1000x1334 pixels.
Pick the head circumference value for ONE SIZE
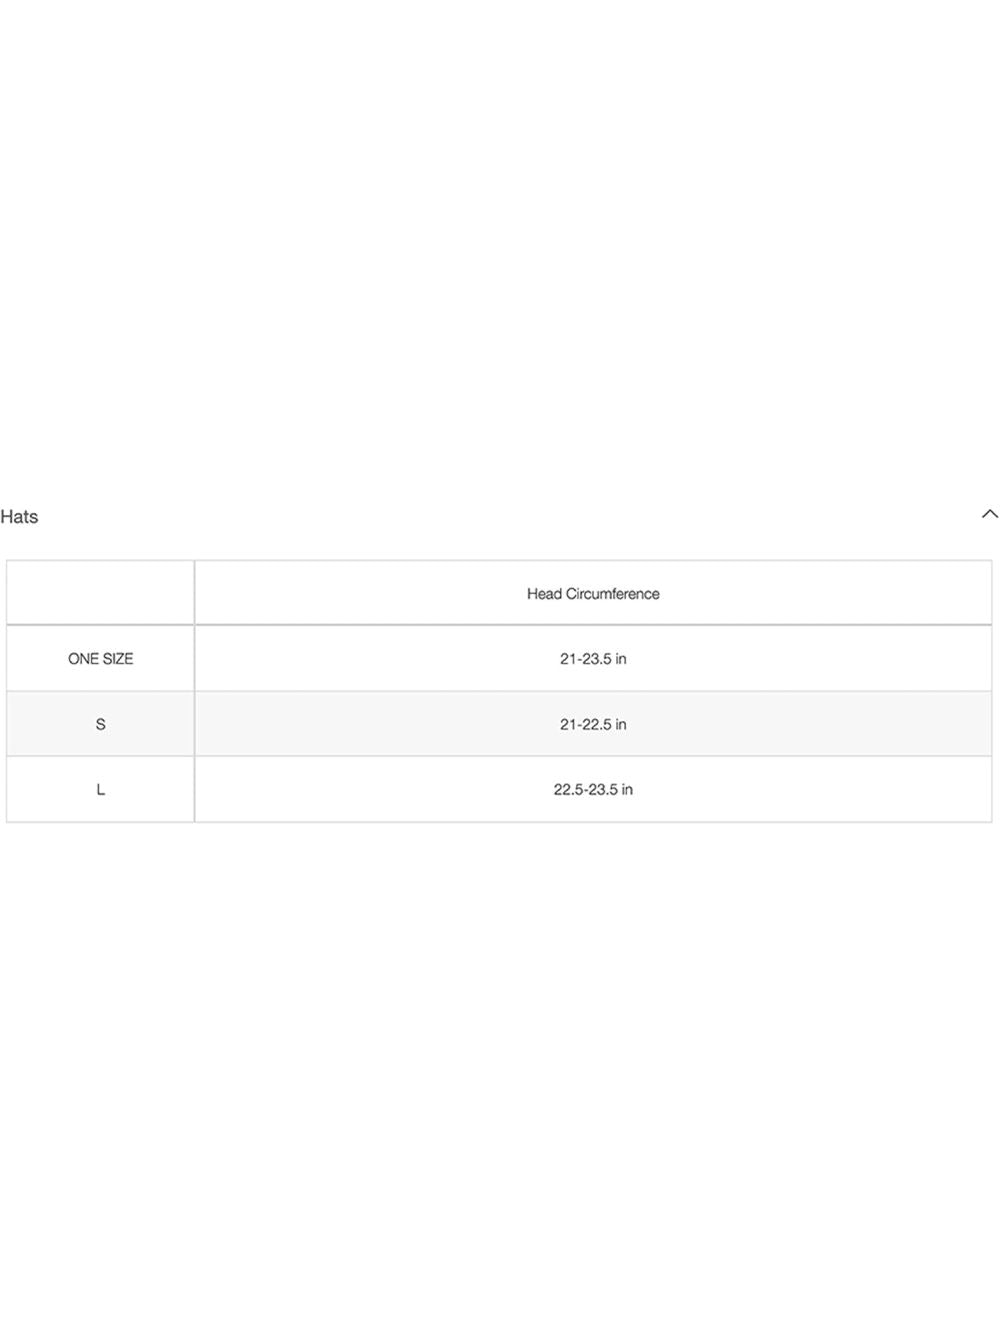pos(593,659)
